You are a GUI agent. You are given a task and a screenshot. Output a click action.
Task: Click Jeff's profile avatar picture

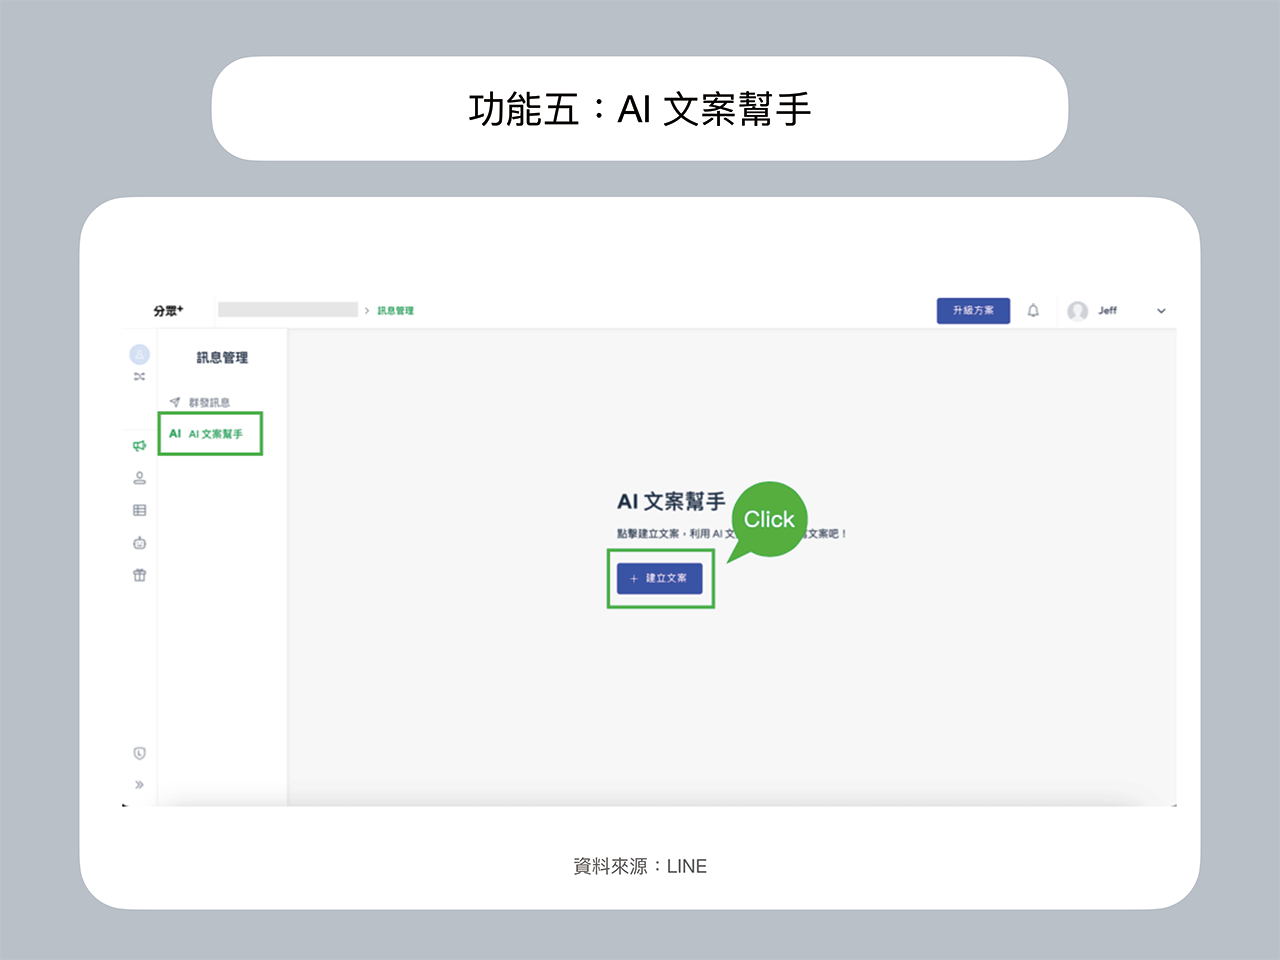[x=1077, y=310]
